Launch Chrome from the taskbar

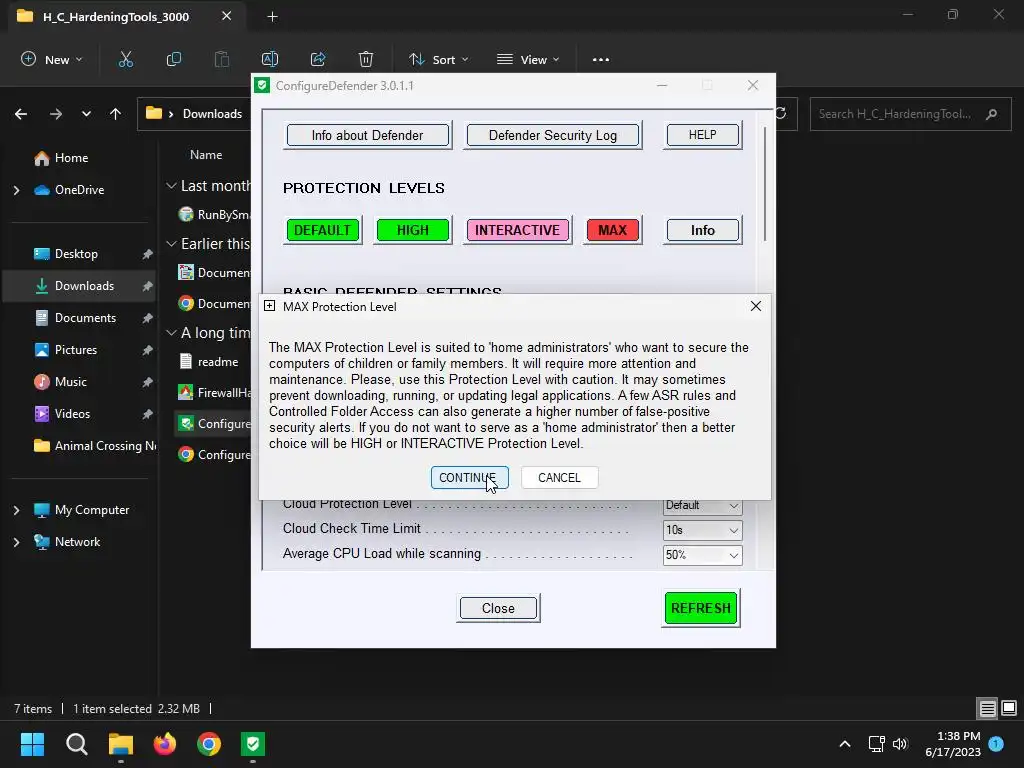pos(209,744)
